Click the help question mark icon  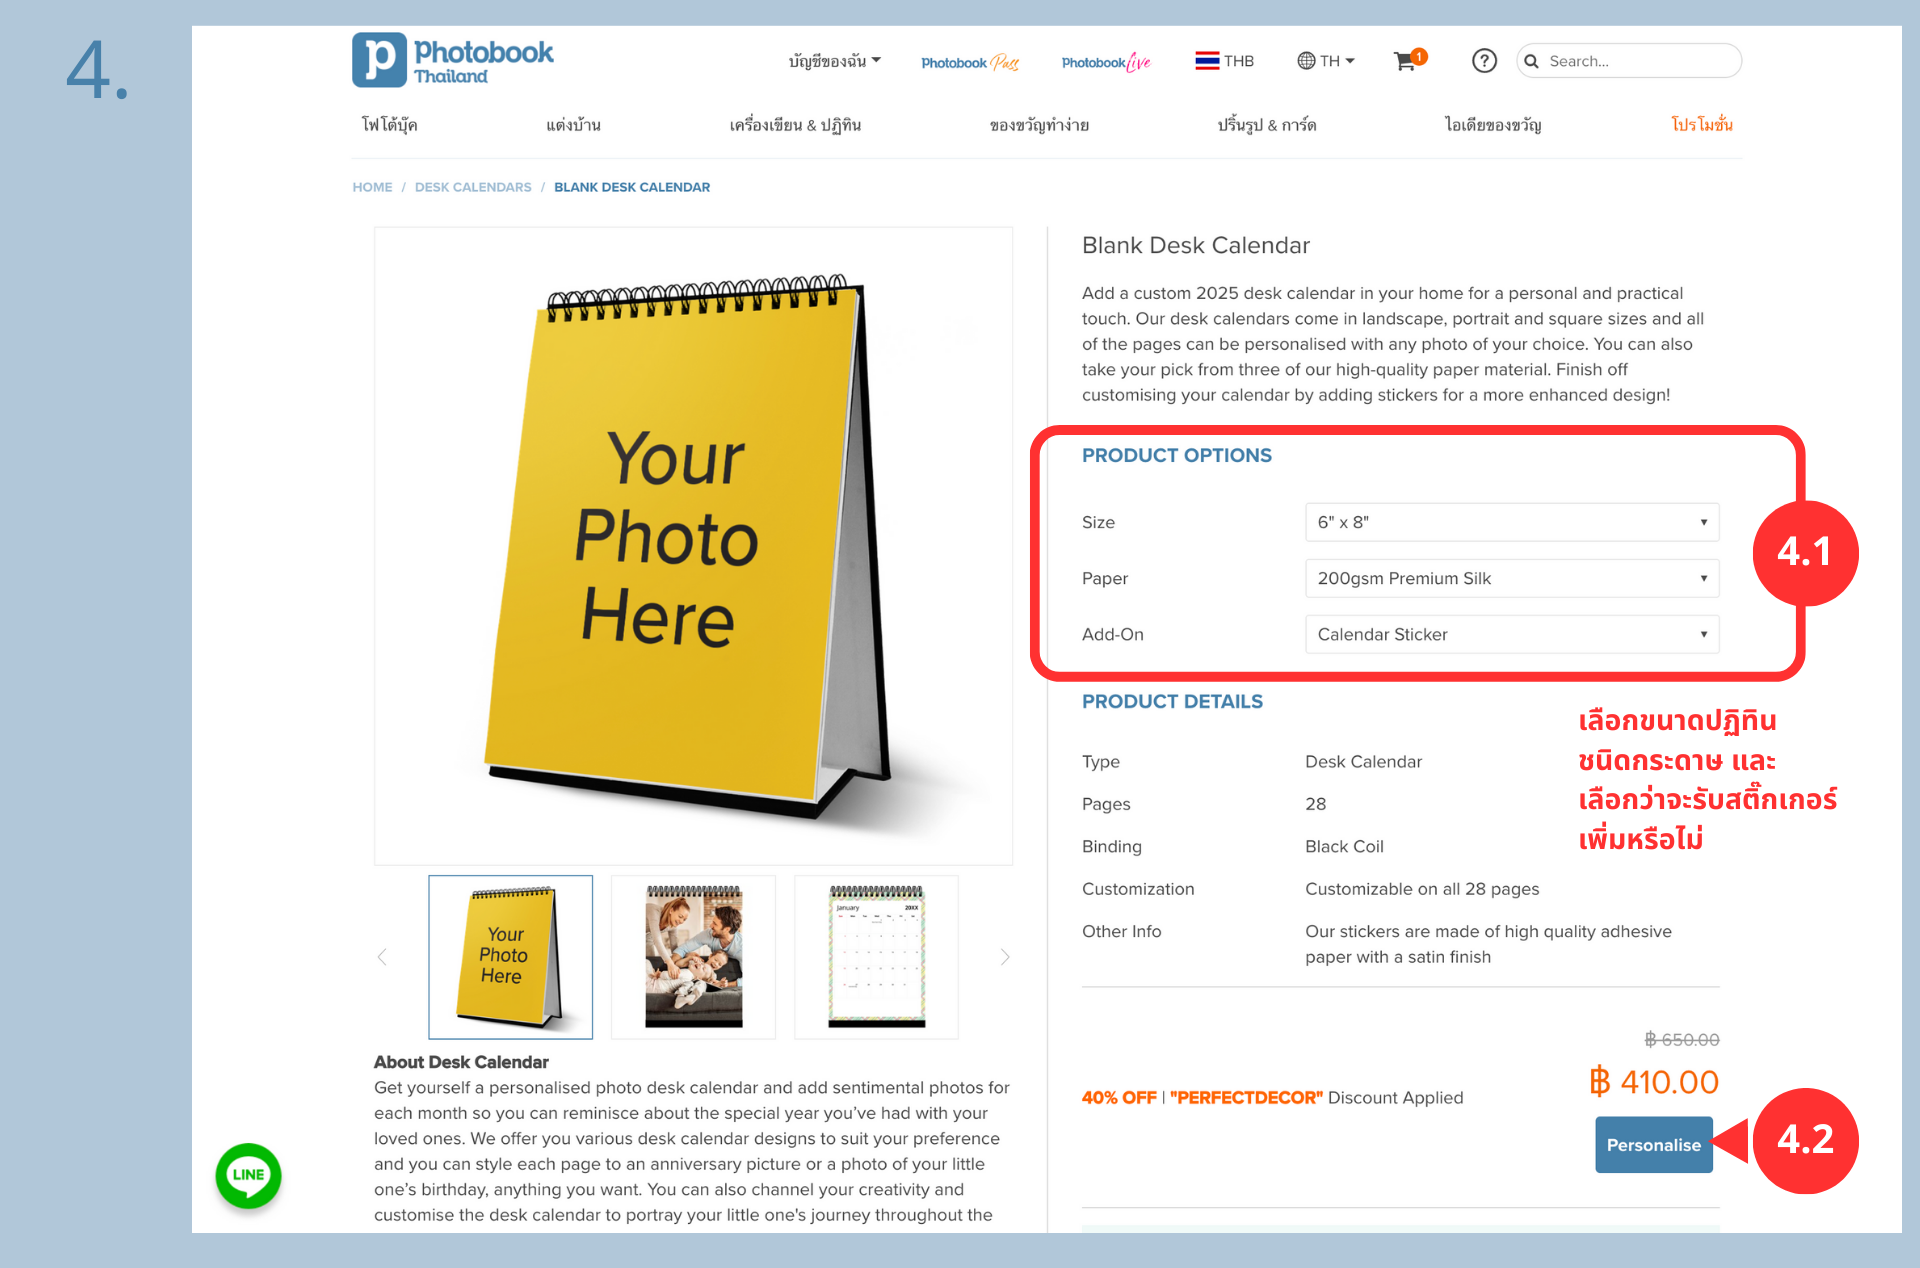[x=1484, y=61]
